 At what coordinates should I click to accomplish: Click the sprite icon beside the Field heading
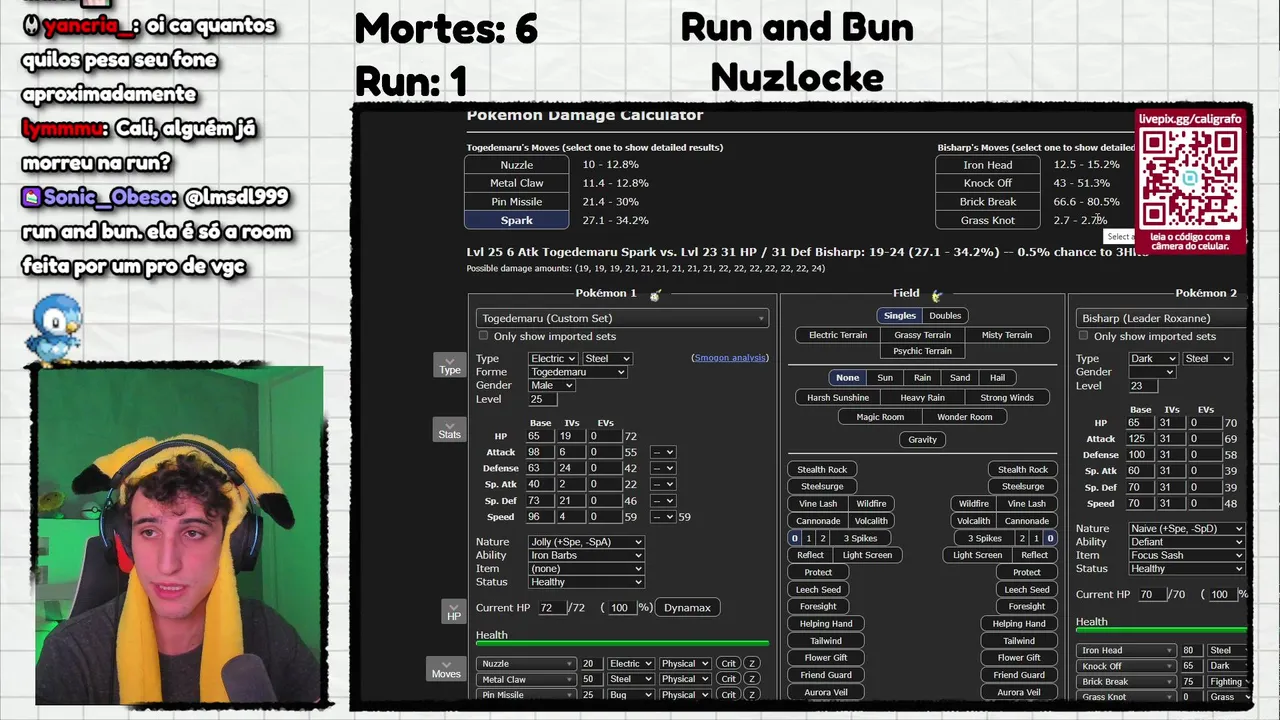[x=936, y=295]
